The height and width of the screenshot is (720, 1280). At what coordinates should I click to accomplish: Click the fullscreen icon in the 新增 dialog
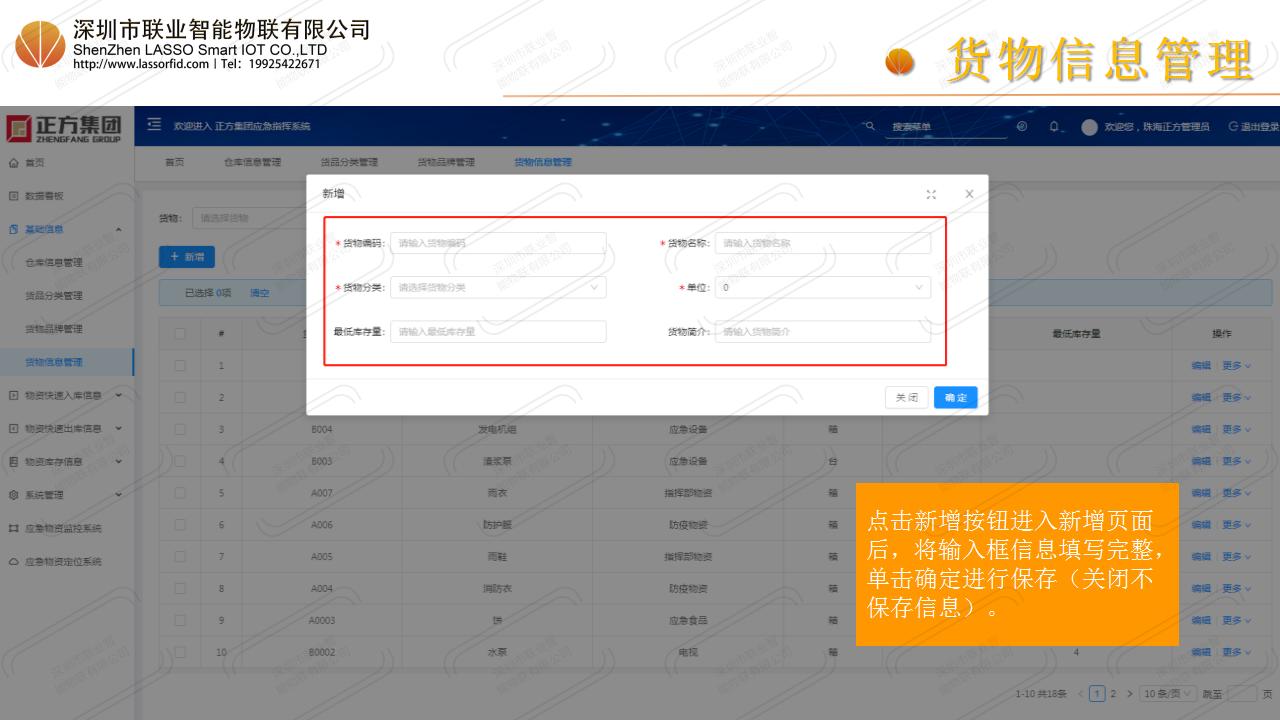[x=931, y=194]
